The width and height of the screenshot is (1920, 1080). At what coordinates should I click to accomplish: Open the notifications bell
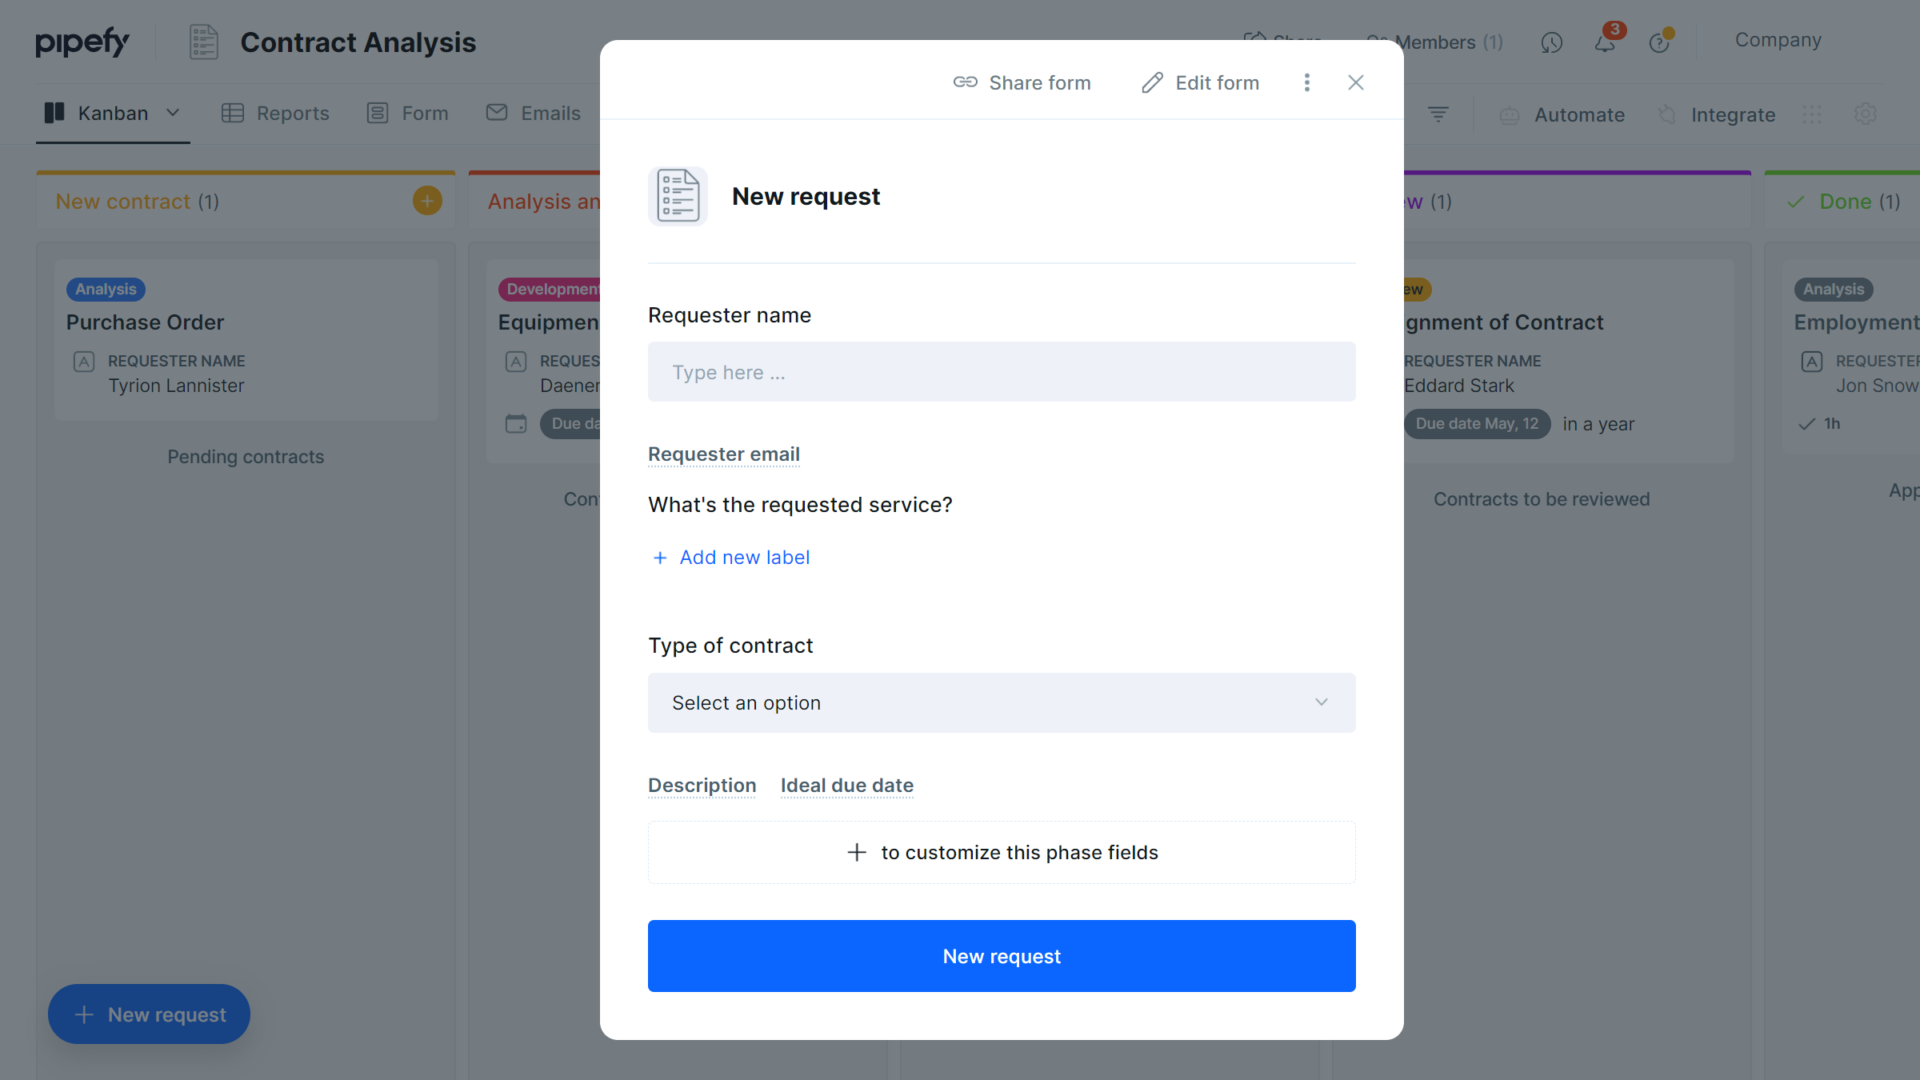click(1606, 43)
